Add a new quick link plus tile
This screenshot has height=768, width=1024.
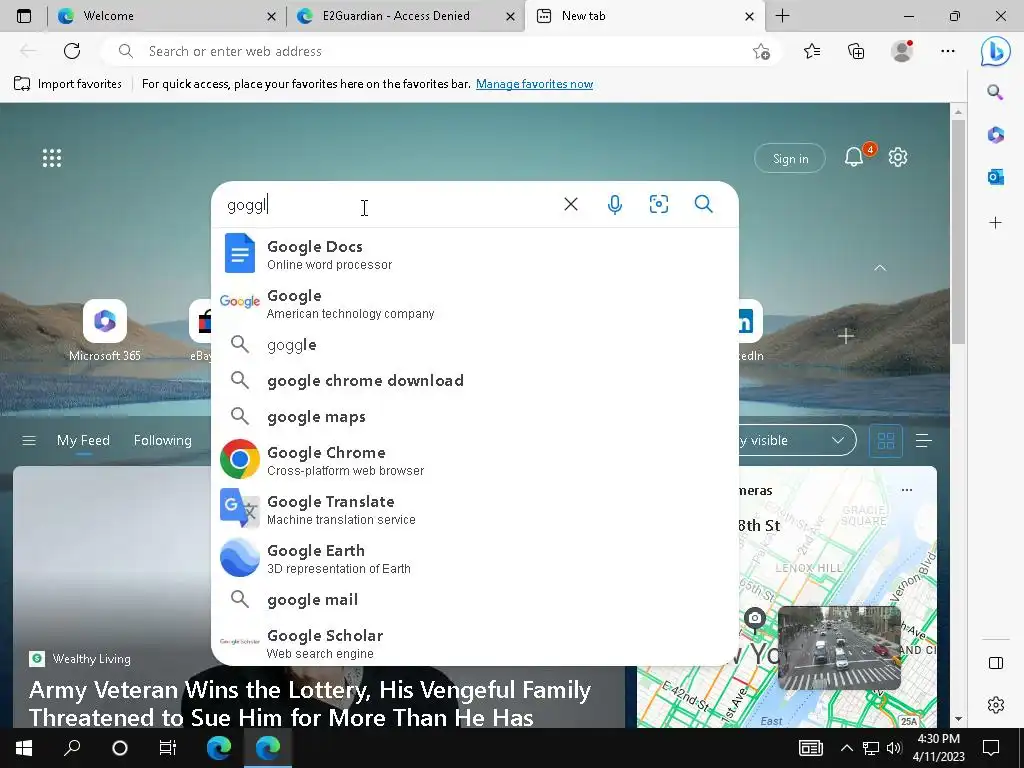[846, 336]
